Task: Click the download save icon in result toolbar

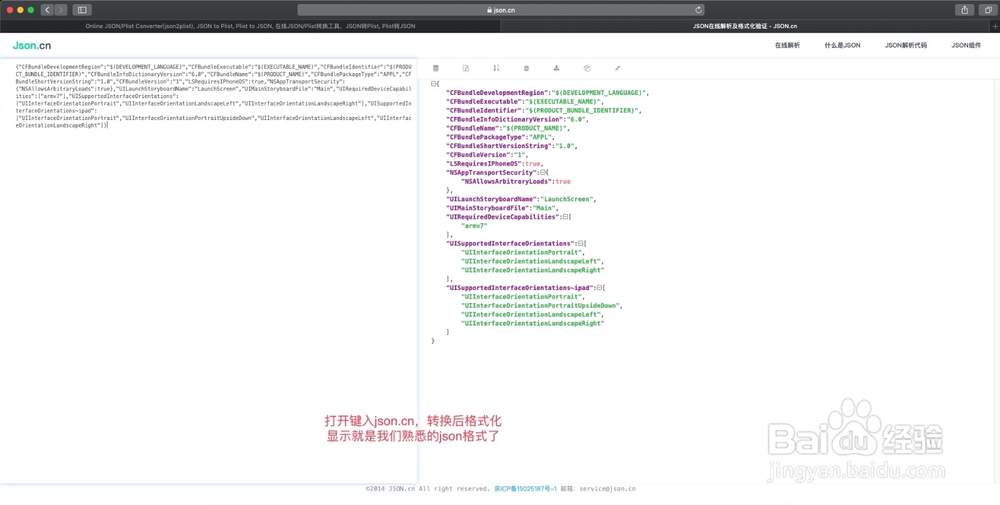Action: (x=556, y=68)
